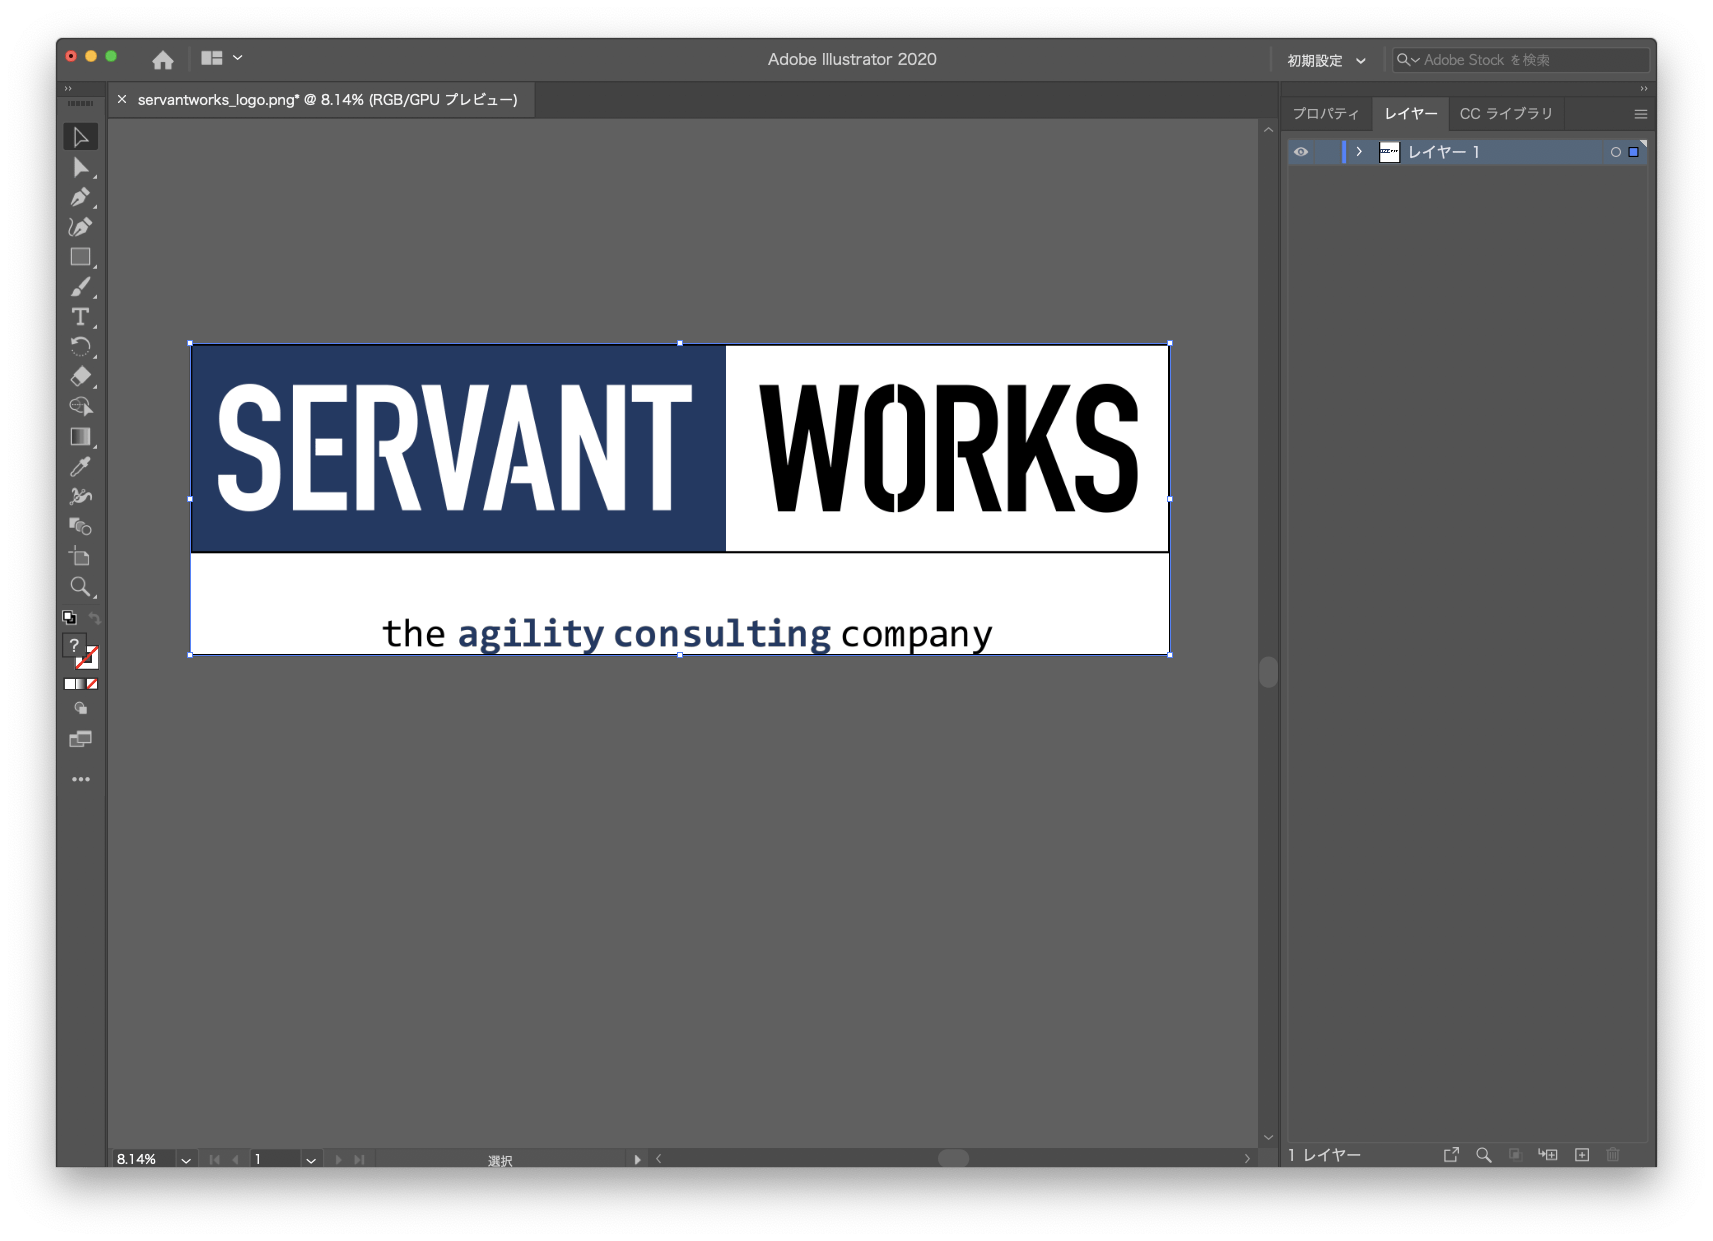Switch to the プロパティ tab

tap(1326, 114)
